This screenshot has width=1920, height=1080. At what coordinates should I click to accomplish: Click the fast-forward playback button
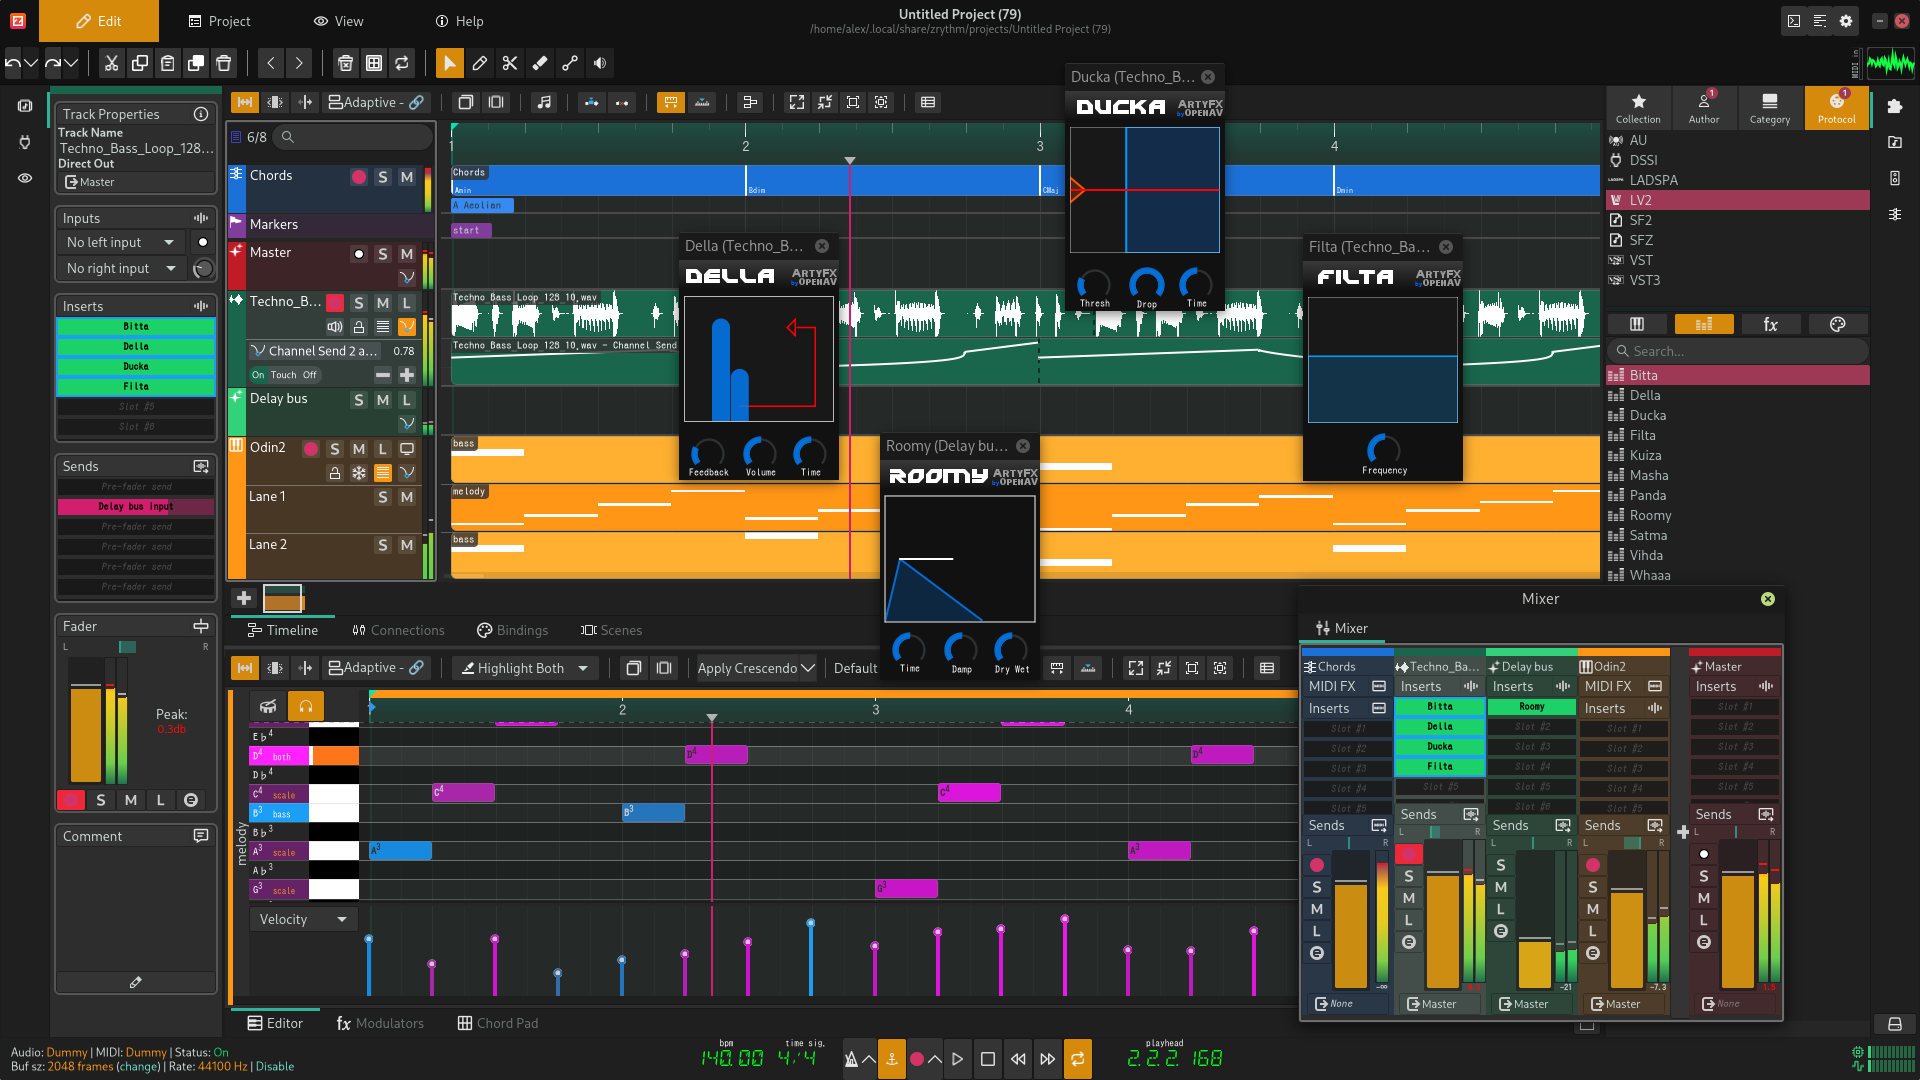click(1048, 1059)
